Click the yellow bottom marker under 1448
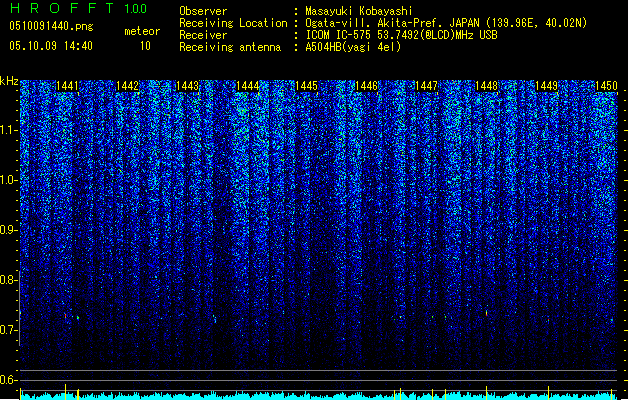The width and height of the screenshot is (629, 400). click(487, 393)
